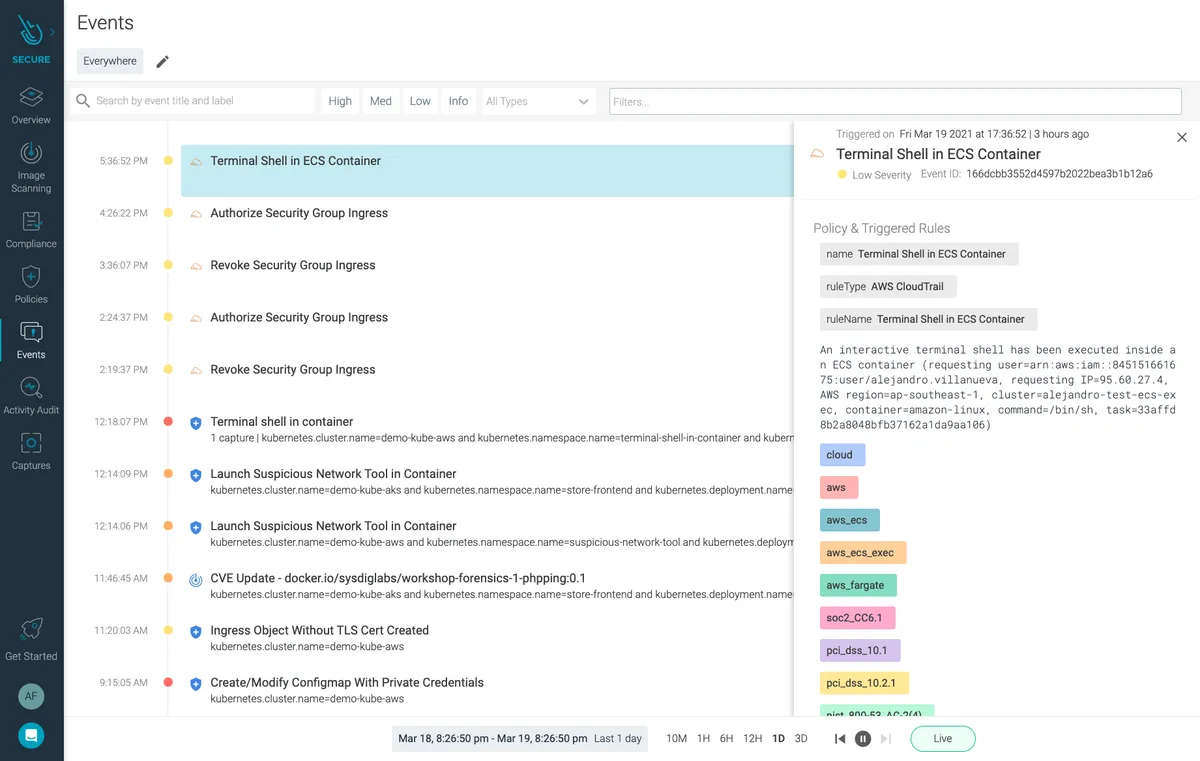Set time span to 12H

(x=753, y=739)
